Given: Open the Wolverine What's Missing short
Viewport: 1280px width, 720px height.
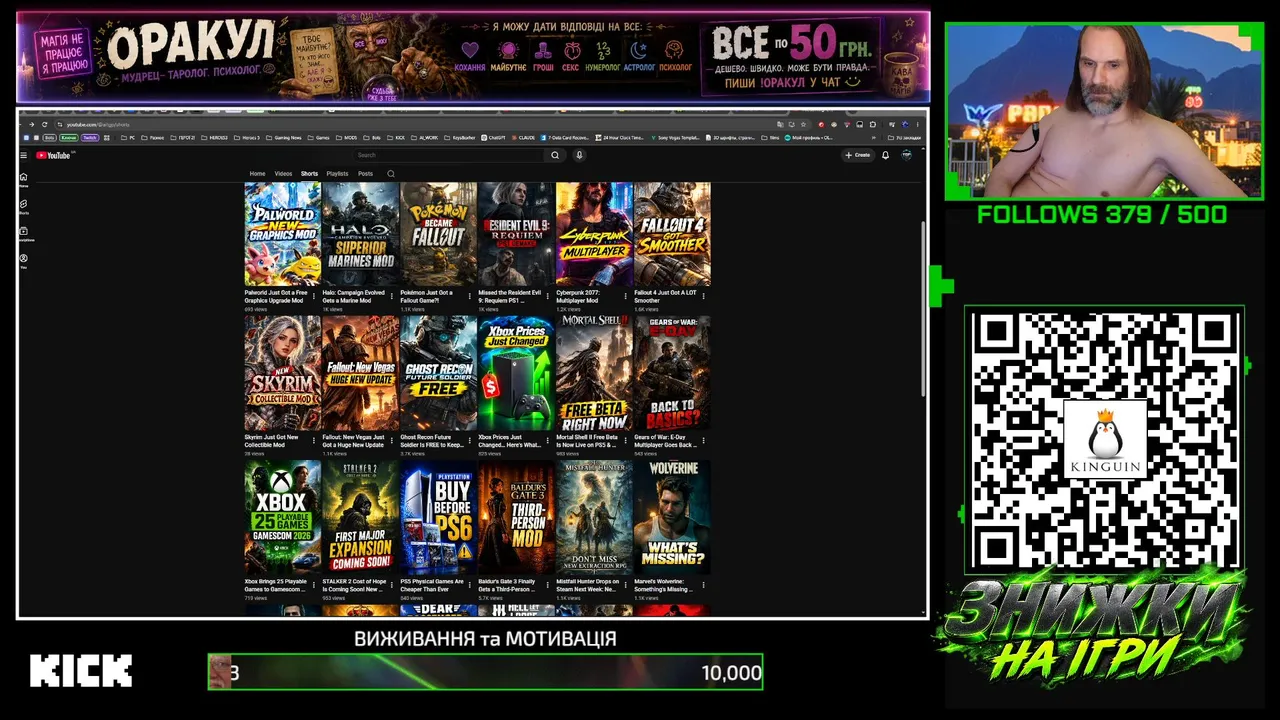Looking at the screenshot, I should (672, 517).
